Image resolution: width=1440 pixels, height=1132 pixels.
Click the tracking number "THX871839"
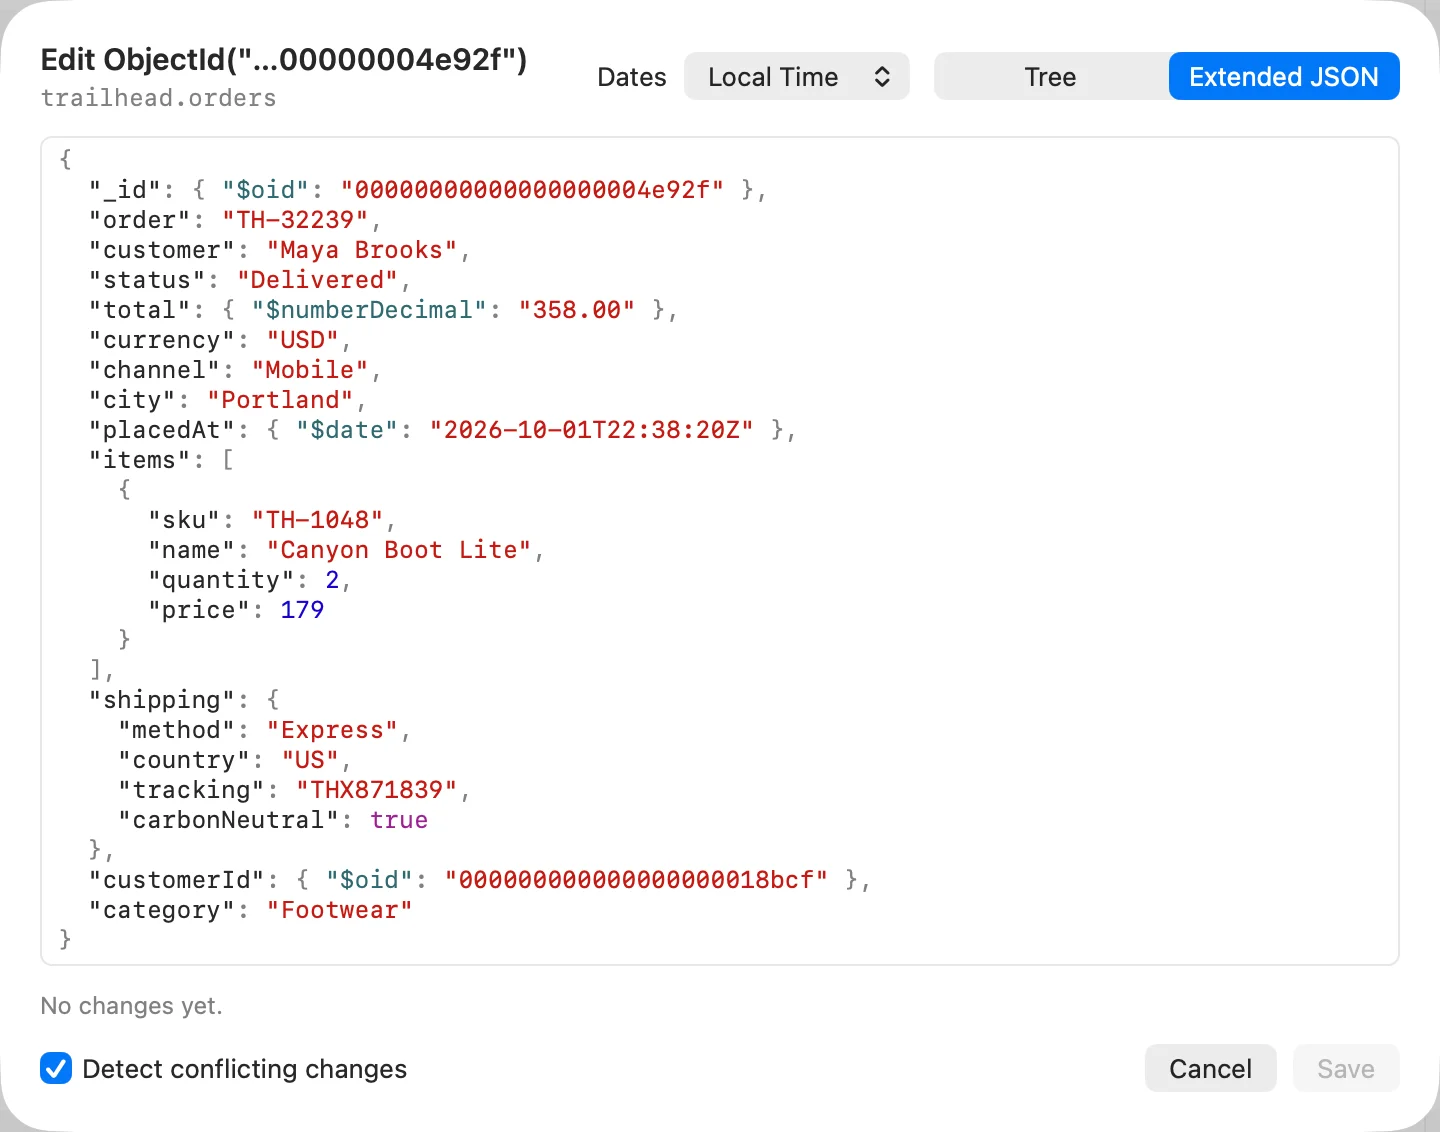pyautogui.click(x=377, y=790)
